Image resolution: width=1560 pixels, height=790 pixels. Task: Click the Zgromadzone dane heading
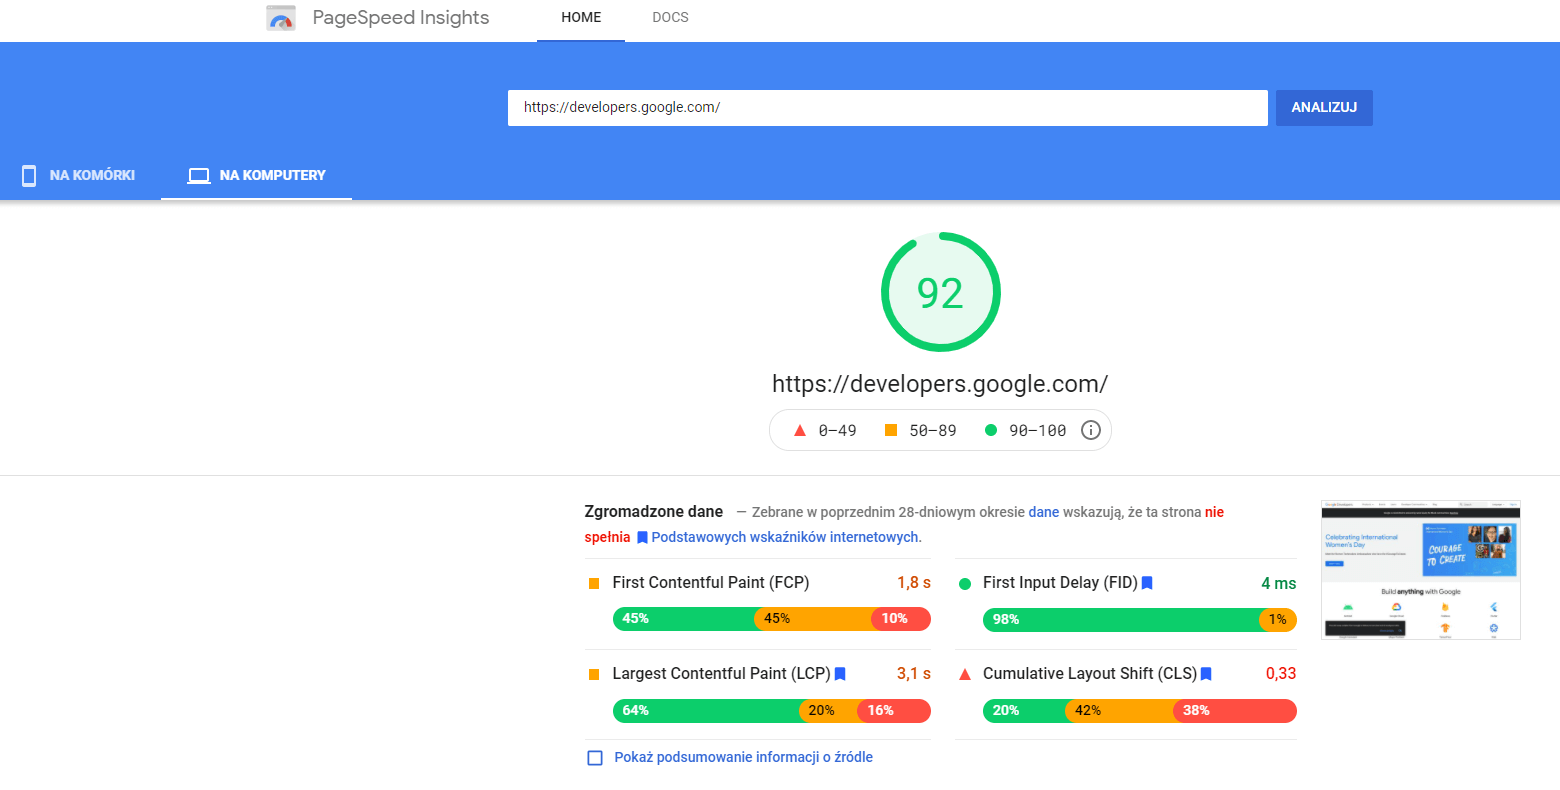(x=654, y=512)
